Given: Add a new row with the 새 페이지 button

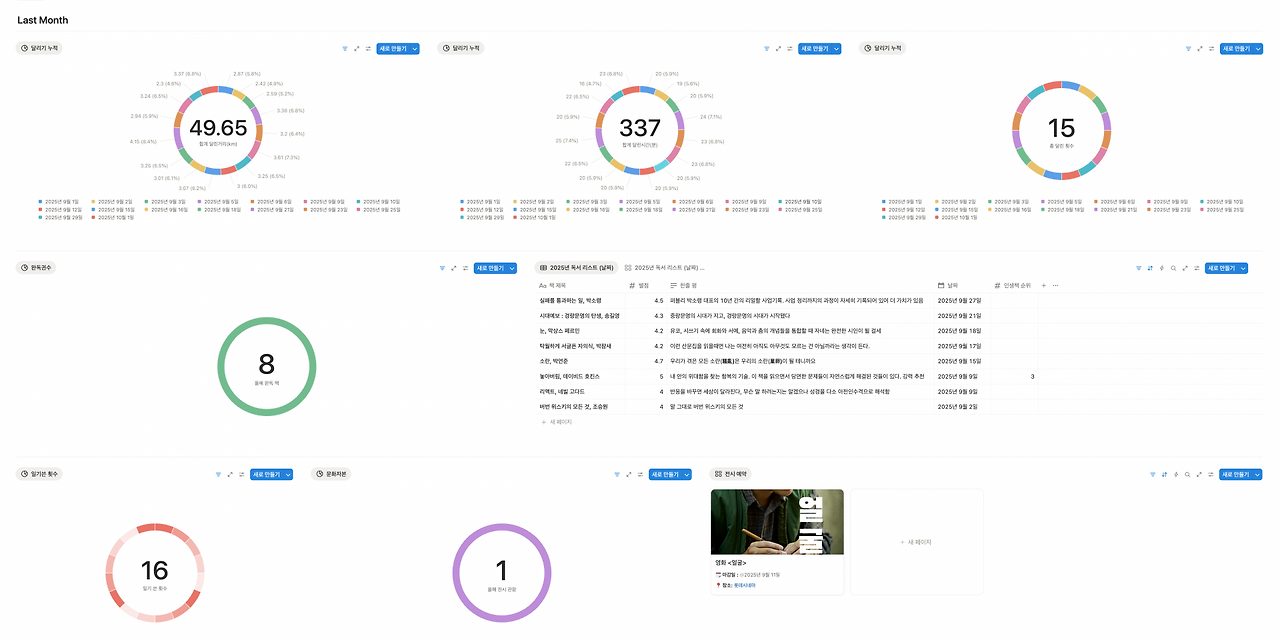Looking at the screenshot, I should tap(556, 421).
